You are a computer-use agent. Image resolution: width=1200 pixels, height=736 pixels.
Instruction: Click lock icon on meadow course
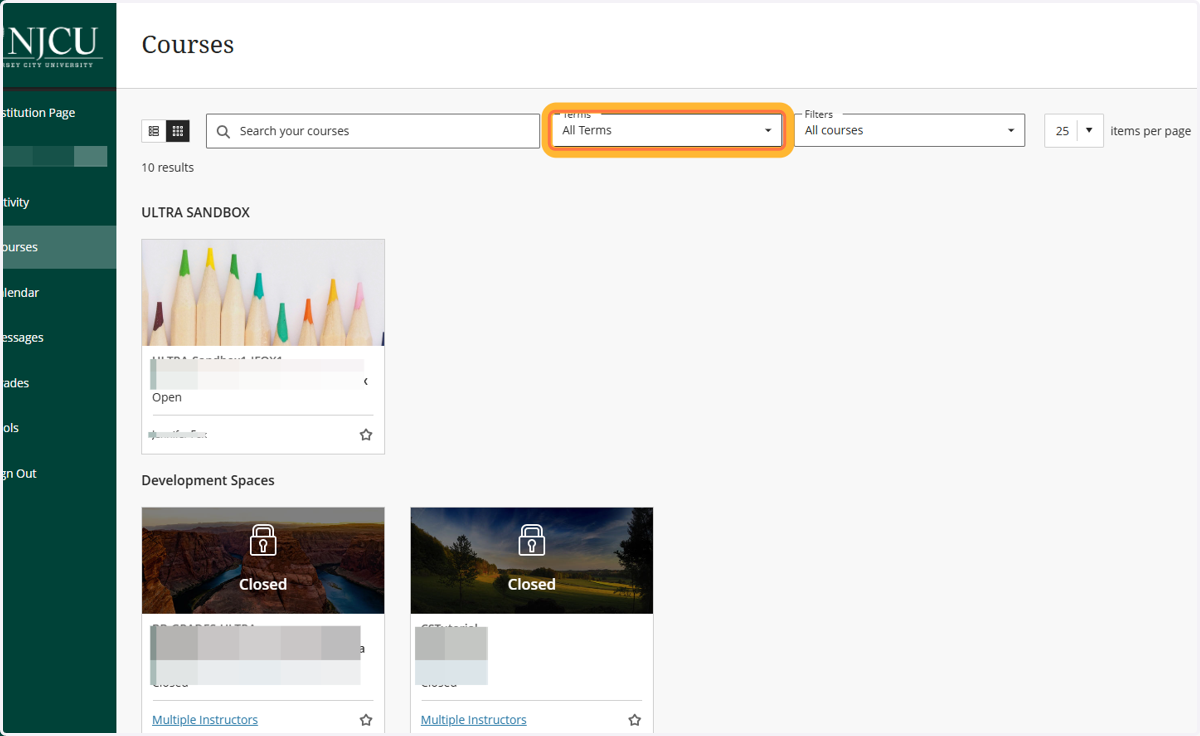(531, 540)
